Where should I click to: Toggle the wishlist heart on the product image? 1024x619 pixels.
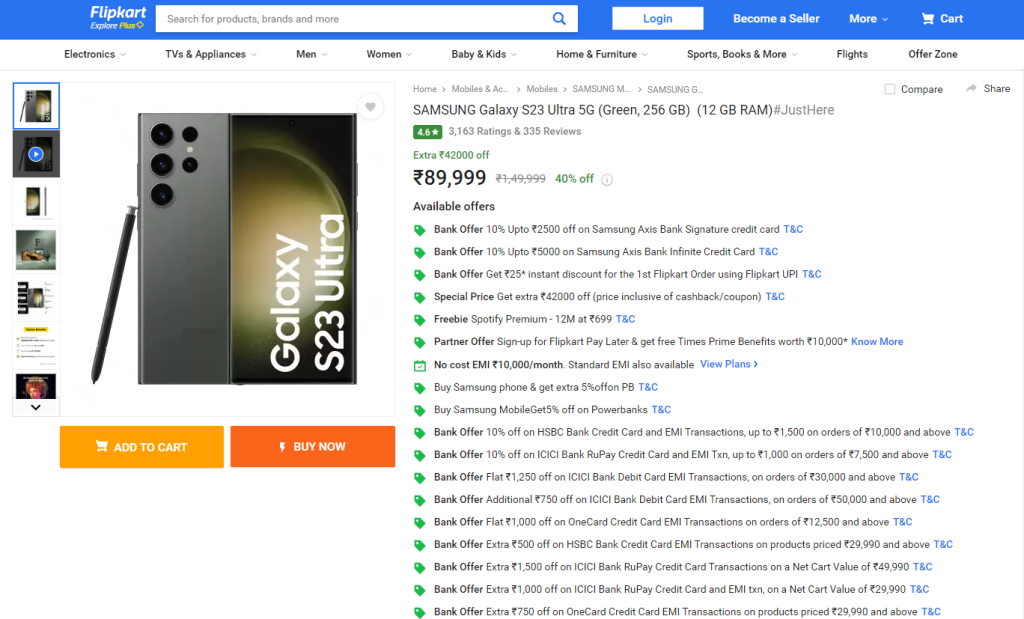[x=371, y=106]
